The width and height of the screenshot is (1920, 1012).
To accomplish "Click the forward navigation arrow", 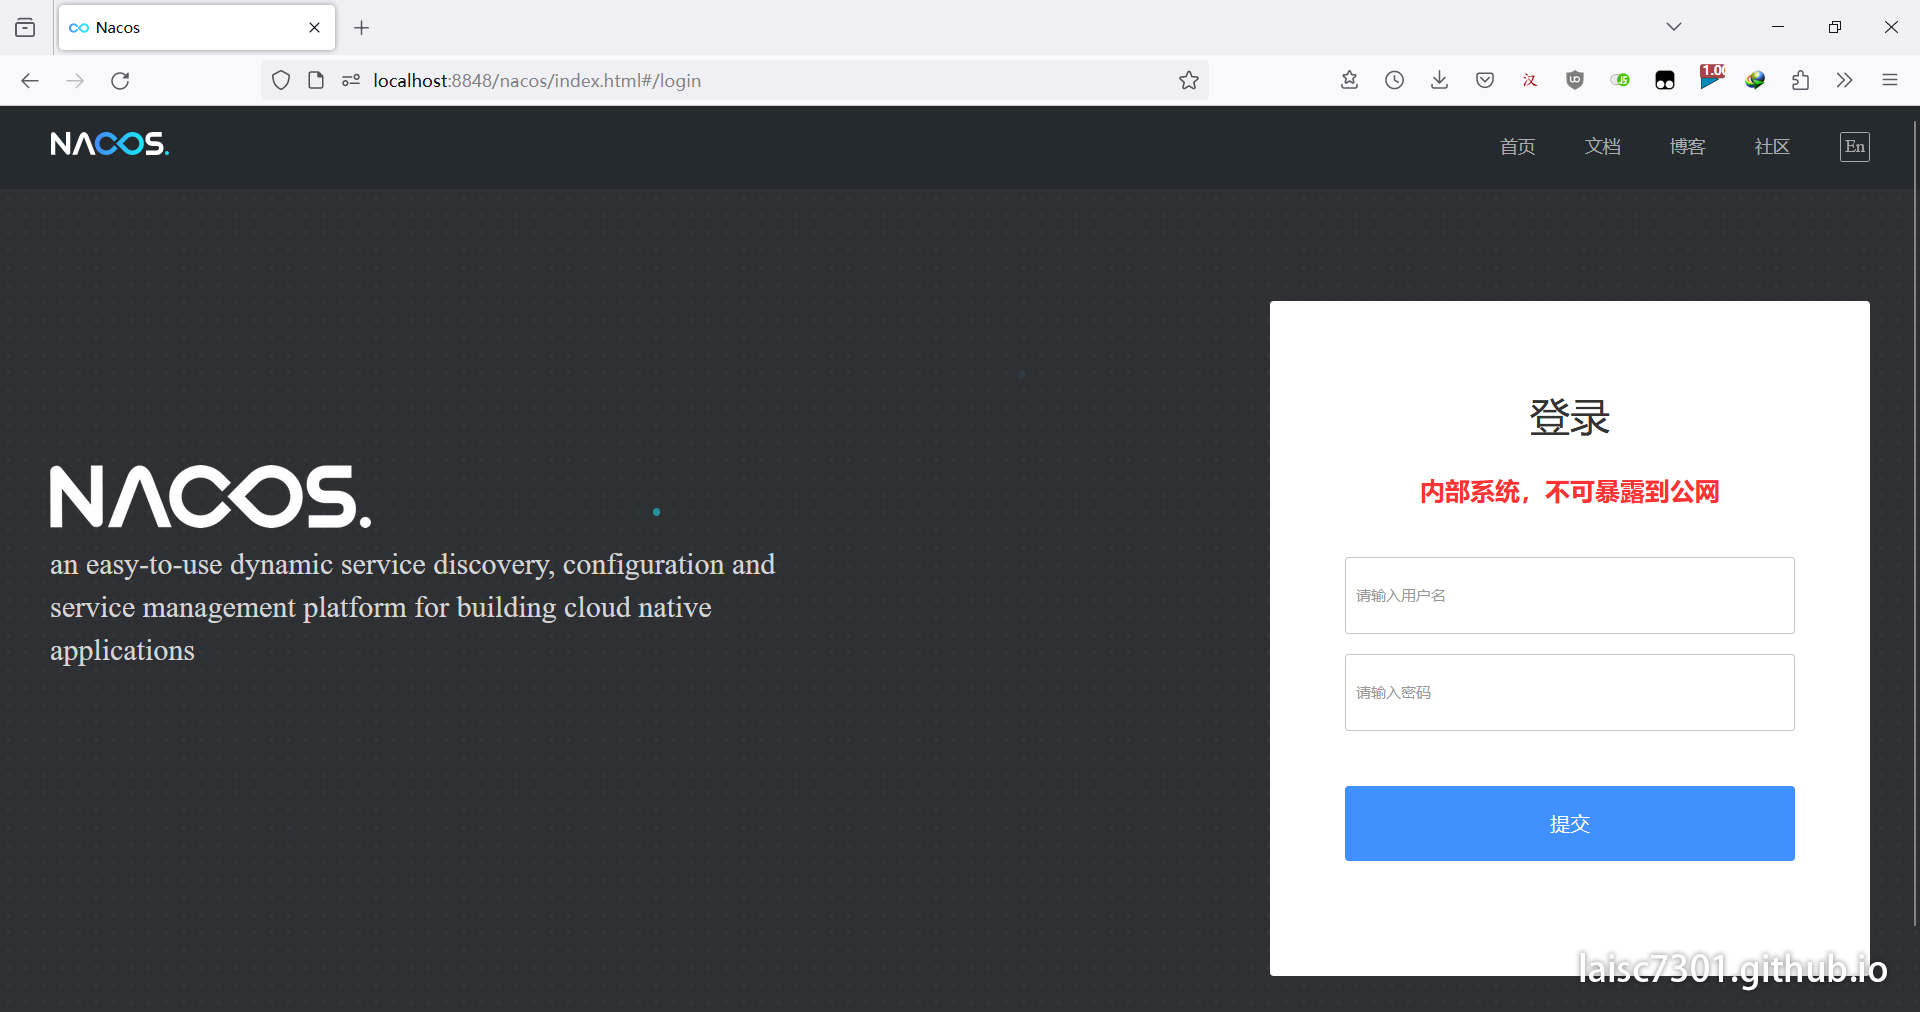I will [75, 81].
